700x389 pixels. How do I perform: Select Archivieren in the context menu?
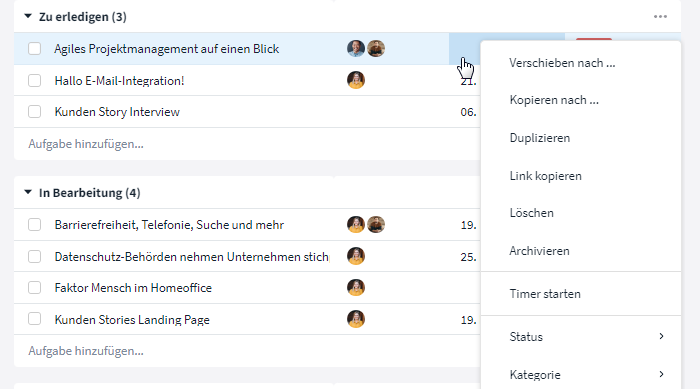pyautogui.click(x=539, y=251)
